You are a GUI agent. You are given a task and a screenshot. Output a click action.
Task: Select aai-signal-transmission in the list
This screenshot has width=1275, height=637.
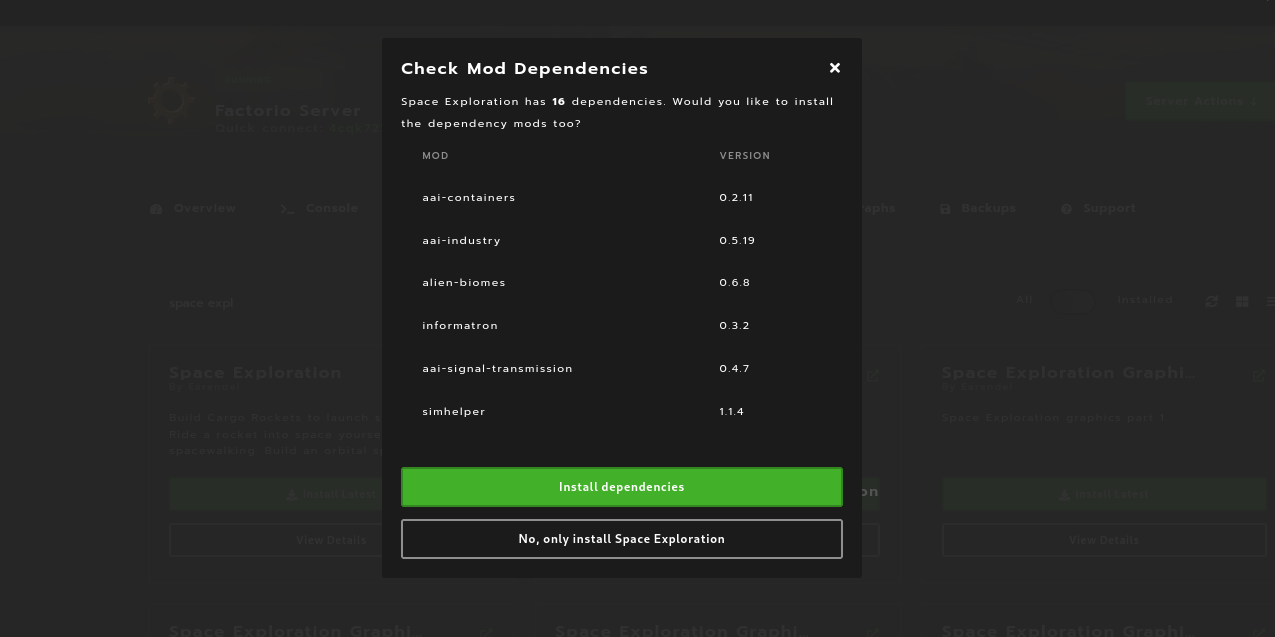pyautogui.click(x=497, y=369)
